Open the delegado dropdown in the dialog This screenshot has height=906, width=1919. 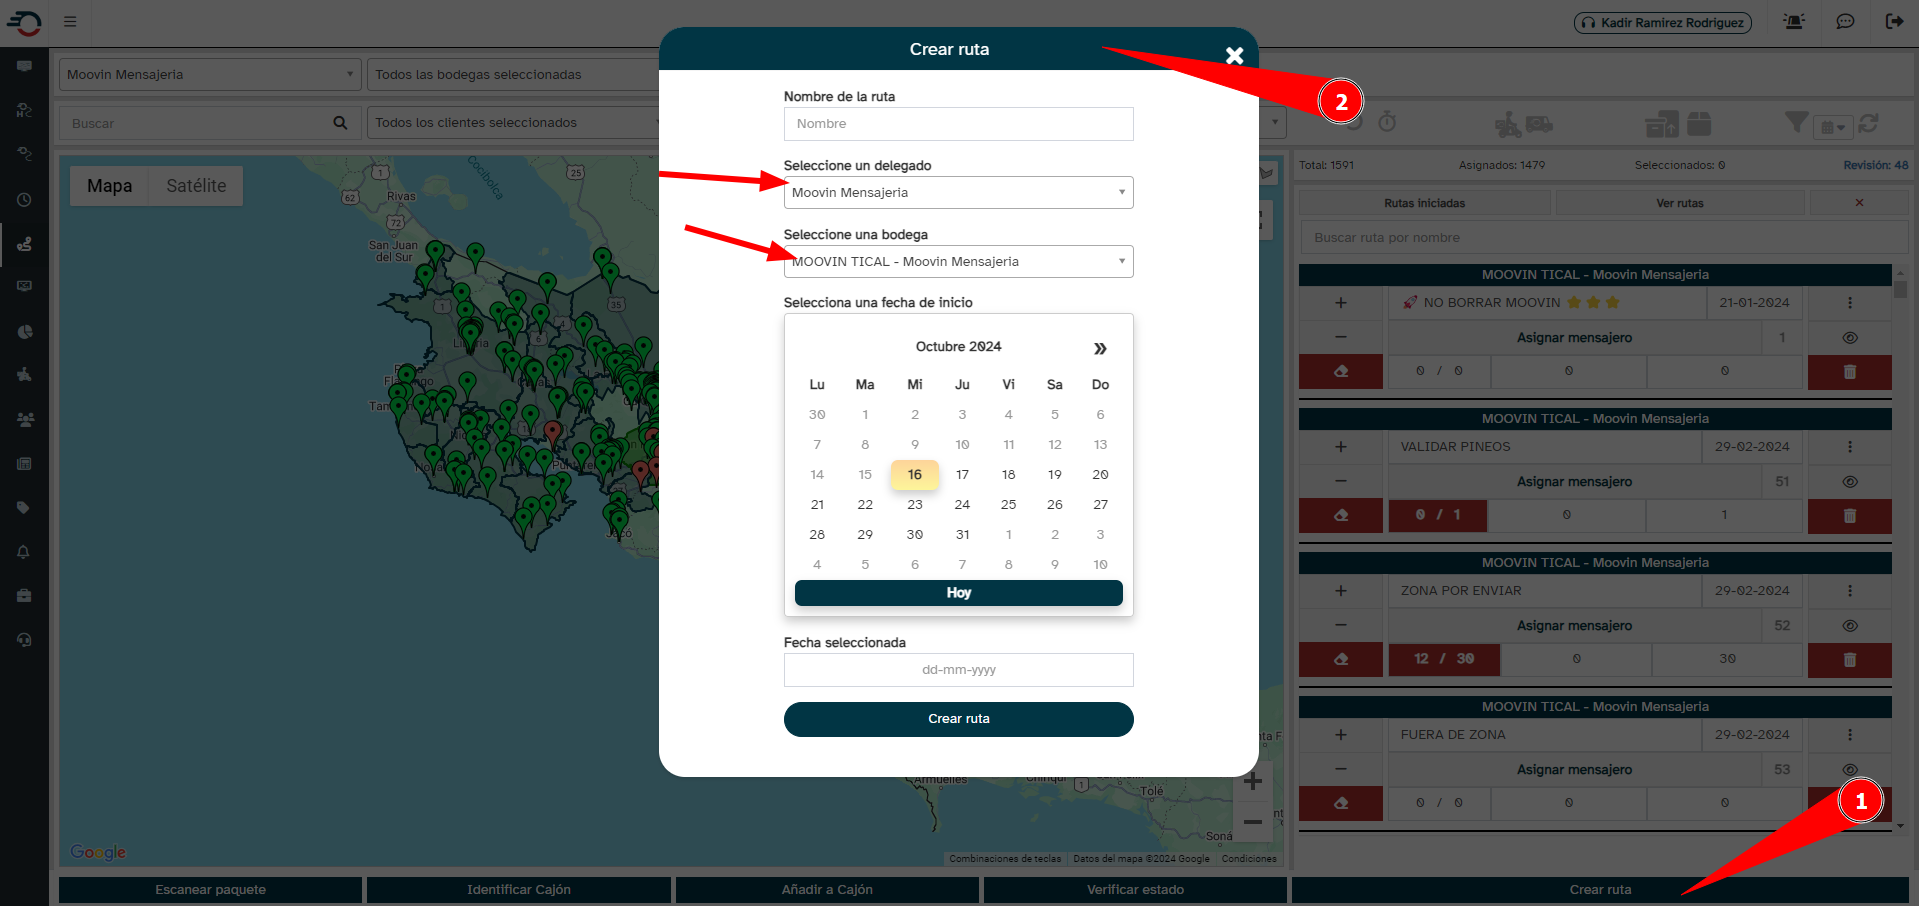(x=958, y=193)
